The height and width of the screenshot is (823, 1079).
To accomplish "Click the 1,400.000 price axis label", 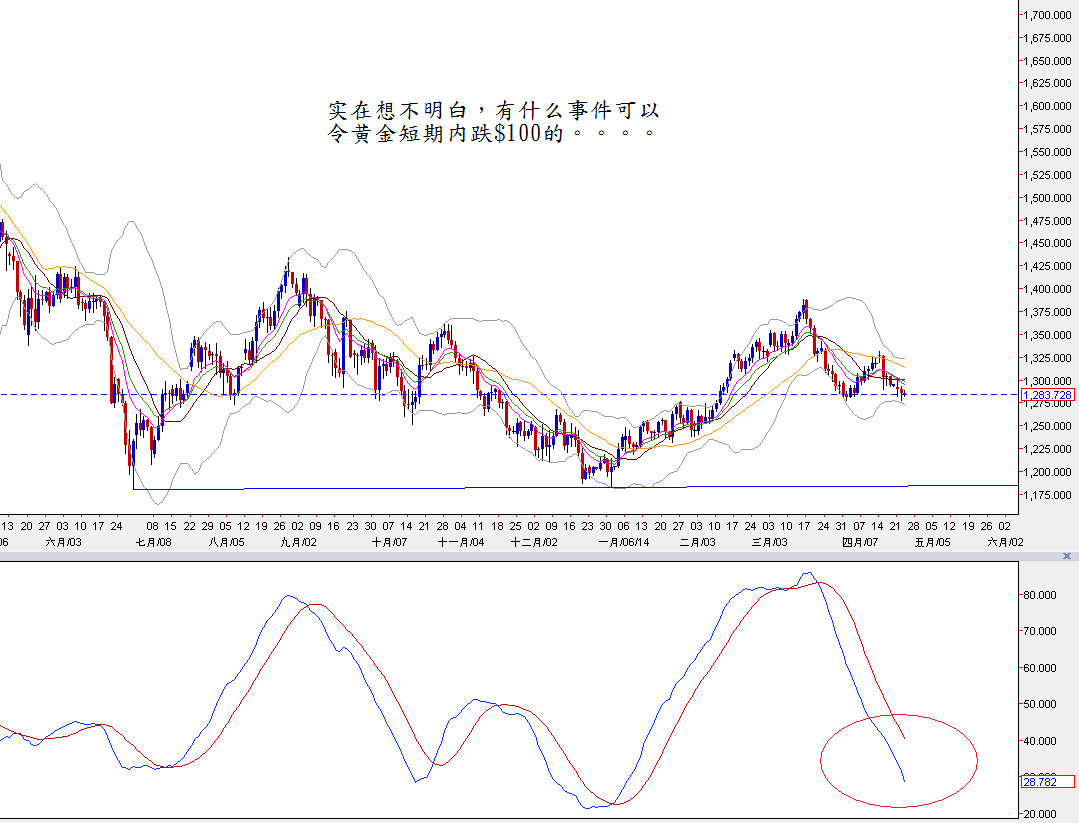I will coord(1047,289).
